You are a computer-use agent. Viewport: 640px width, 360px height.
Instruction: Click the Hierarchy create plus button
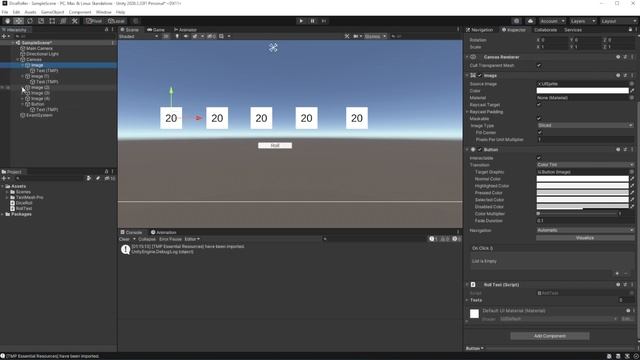coord(5,36)
